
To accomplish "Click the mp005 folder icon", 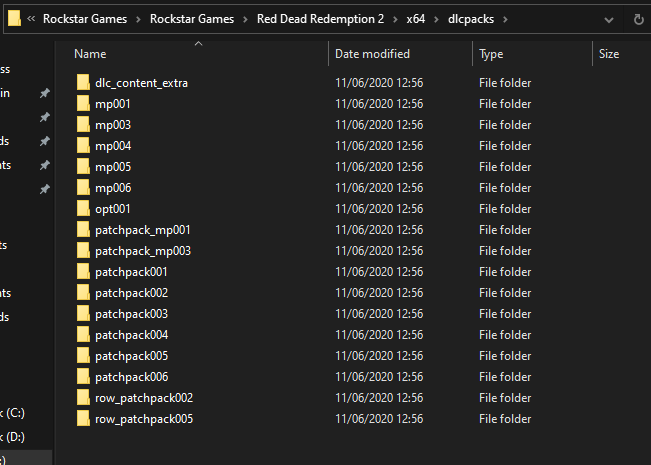I will coord(83,166).
